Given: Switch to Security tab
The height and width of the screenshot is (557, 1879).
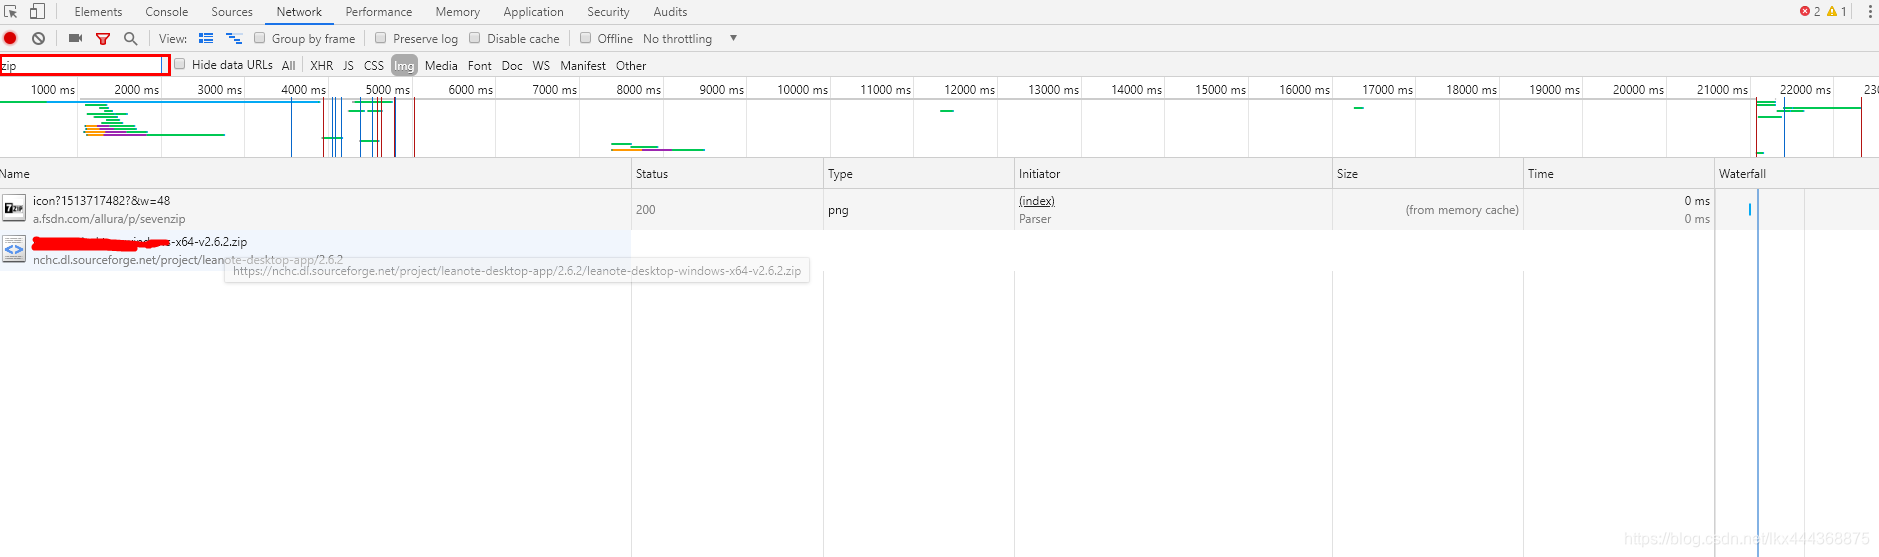Looking at the screenshot, I should [x=608, y=12].
